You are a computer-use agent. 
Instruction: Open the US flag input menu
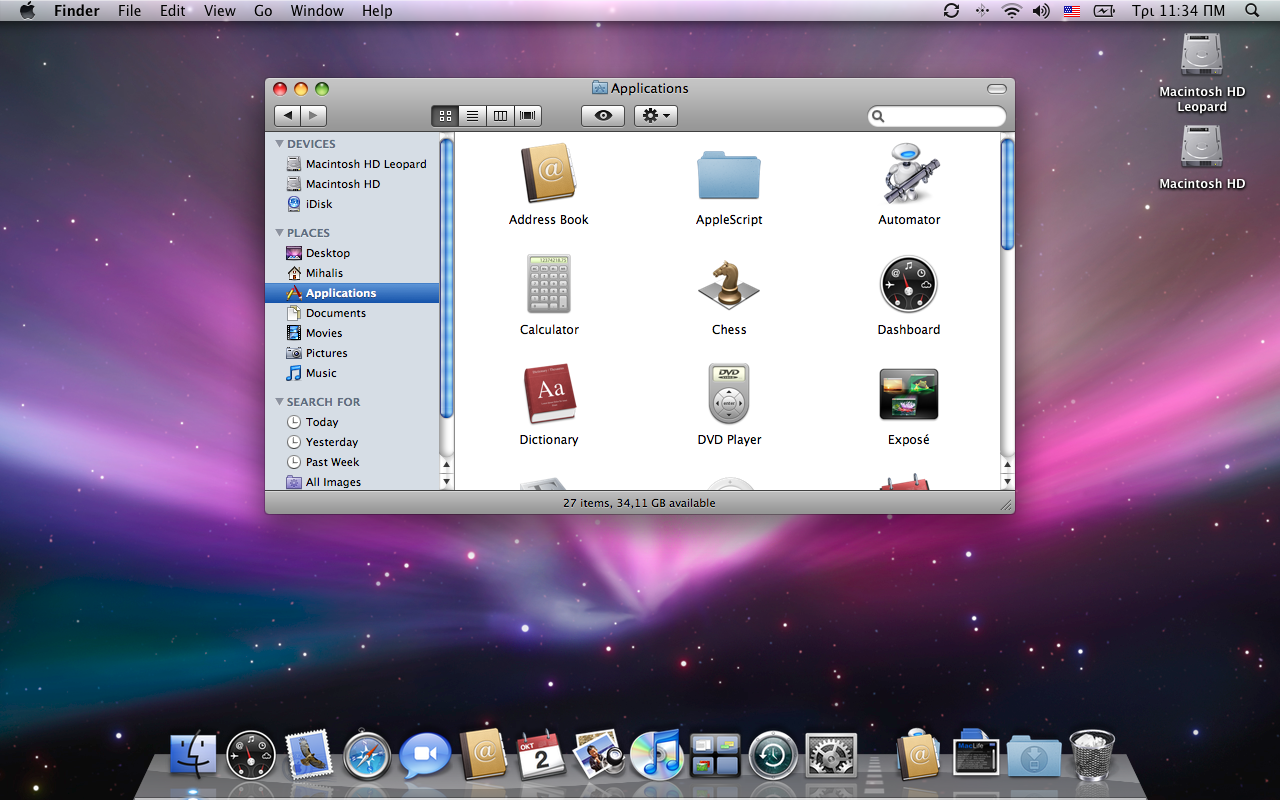[1072, 11]
